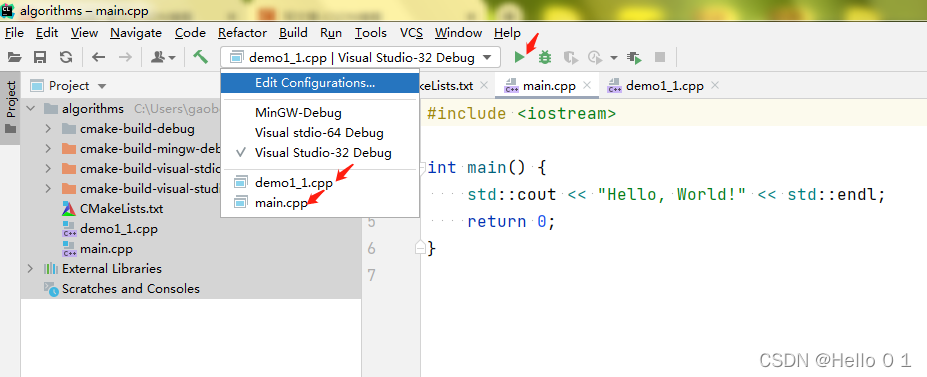
Task: Select demo1_1.cpp target in dropdown list
Action: [x=320, y=183]
